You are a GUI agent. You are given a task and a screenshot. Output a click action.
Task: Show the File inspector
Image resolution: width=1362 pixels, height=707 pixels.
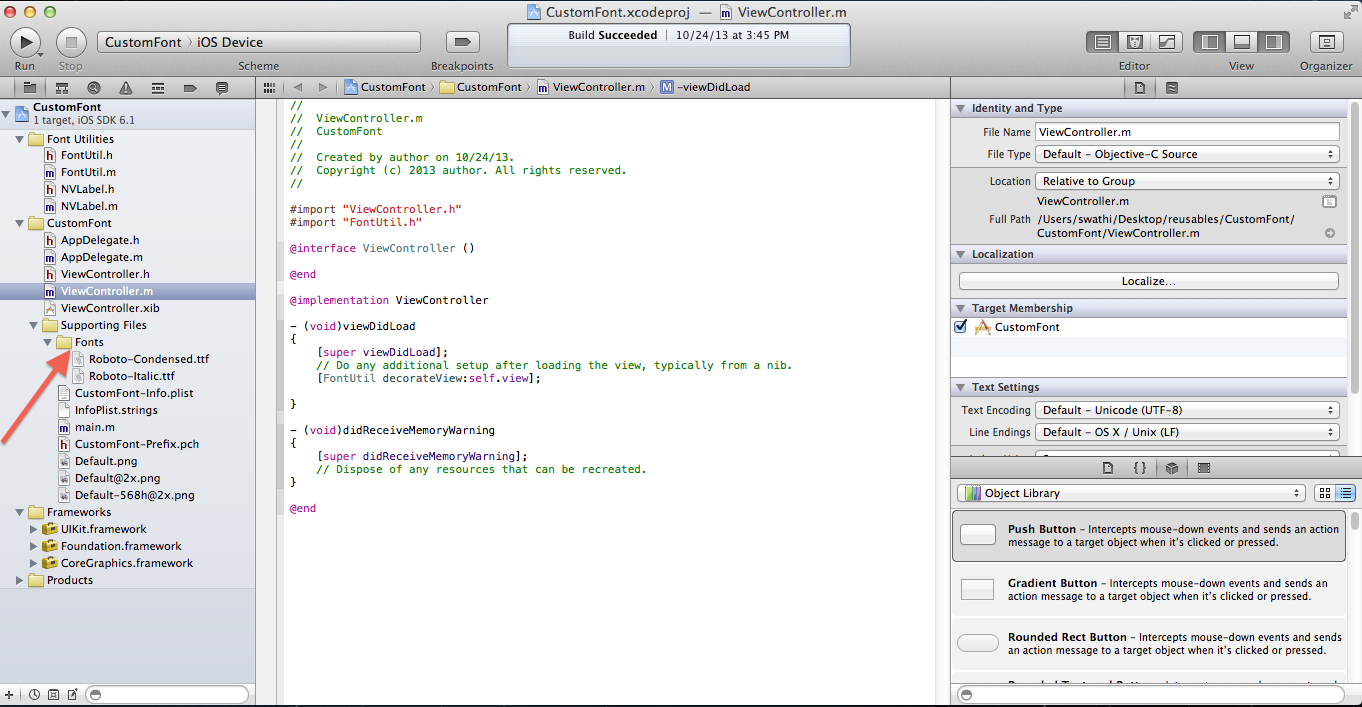[x=1139, y=88]
